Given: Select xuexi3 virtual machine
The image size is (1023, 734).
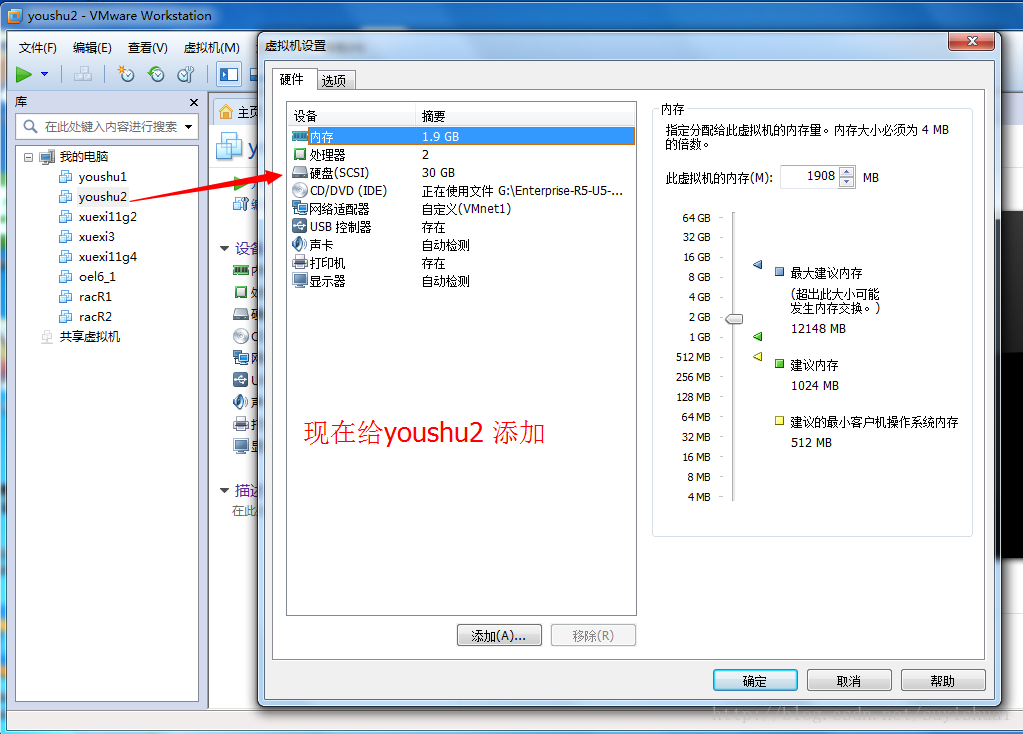Looking at the screenshot, I should coord(97,237).
